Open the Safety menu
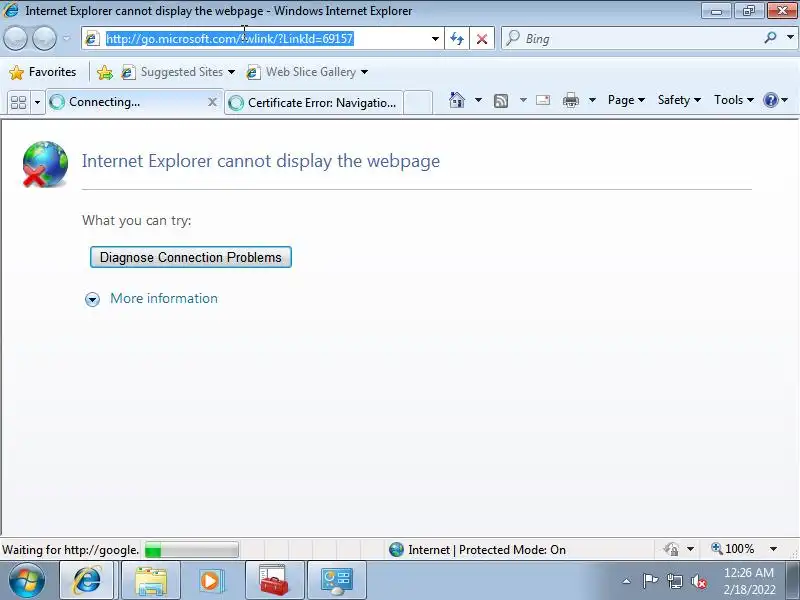The height and width of the screenshot is (600, 800). [x=679, y=100]
